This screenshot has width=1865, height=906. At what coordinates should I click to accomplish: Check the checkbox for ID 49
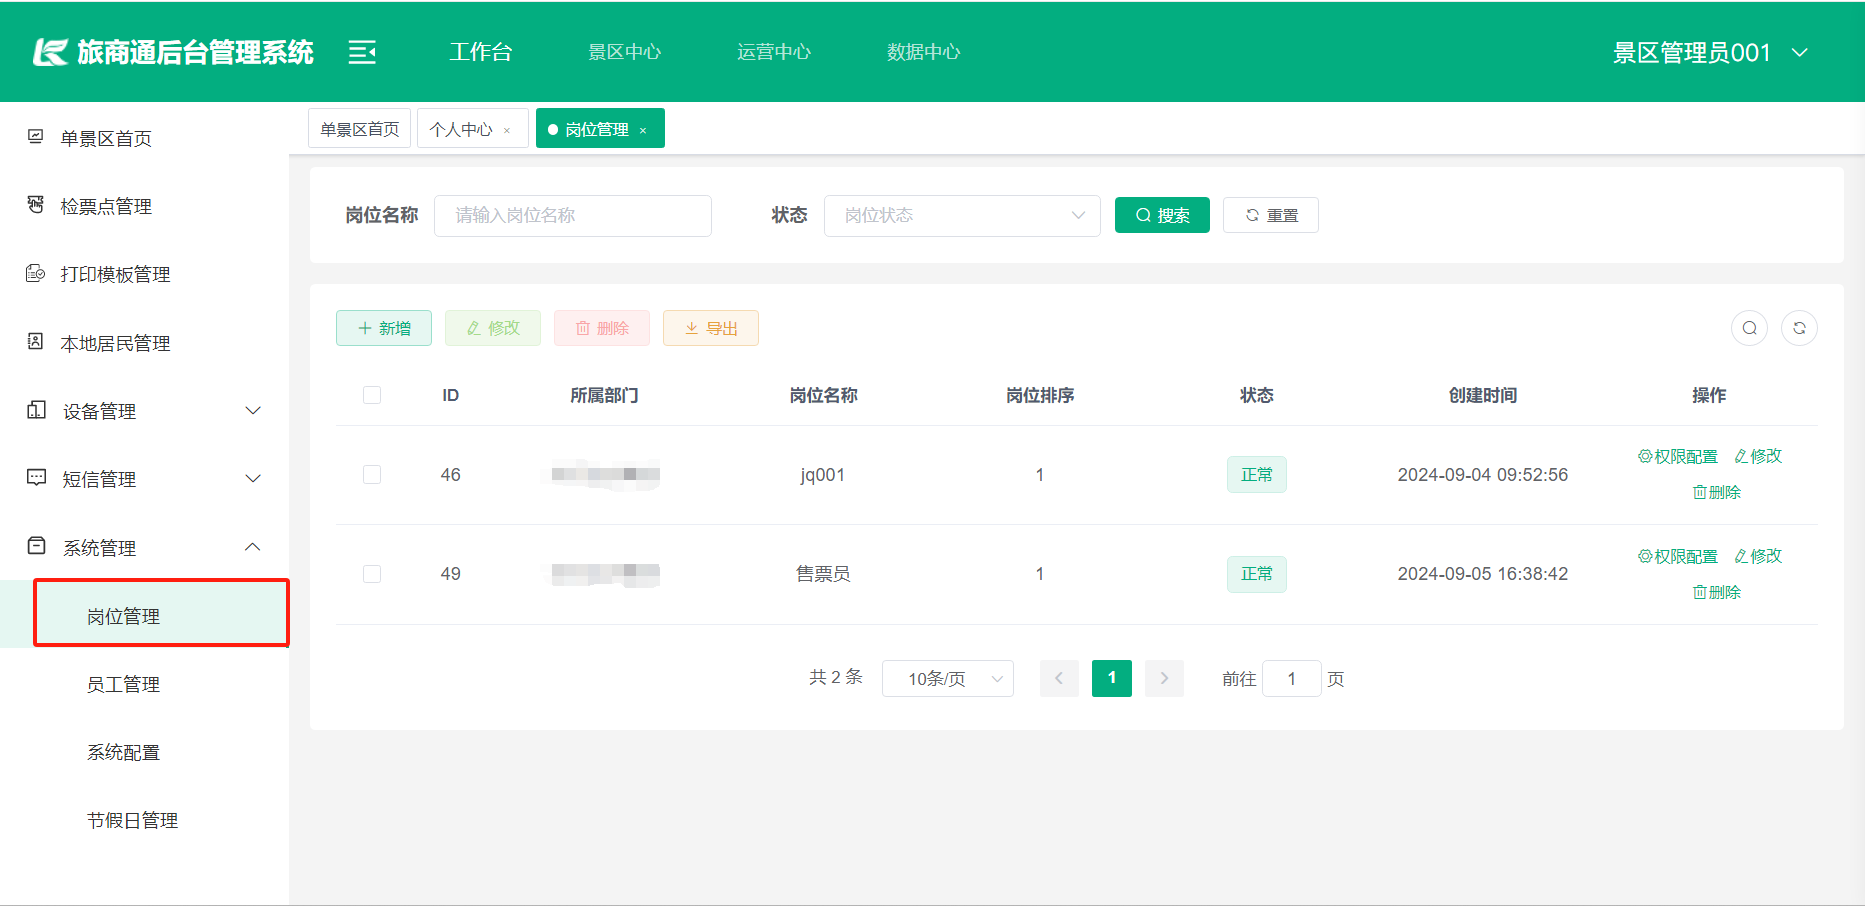click(x=372, y=574)
